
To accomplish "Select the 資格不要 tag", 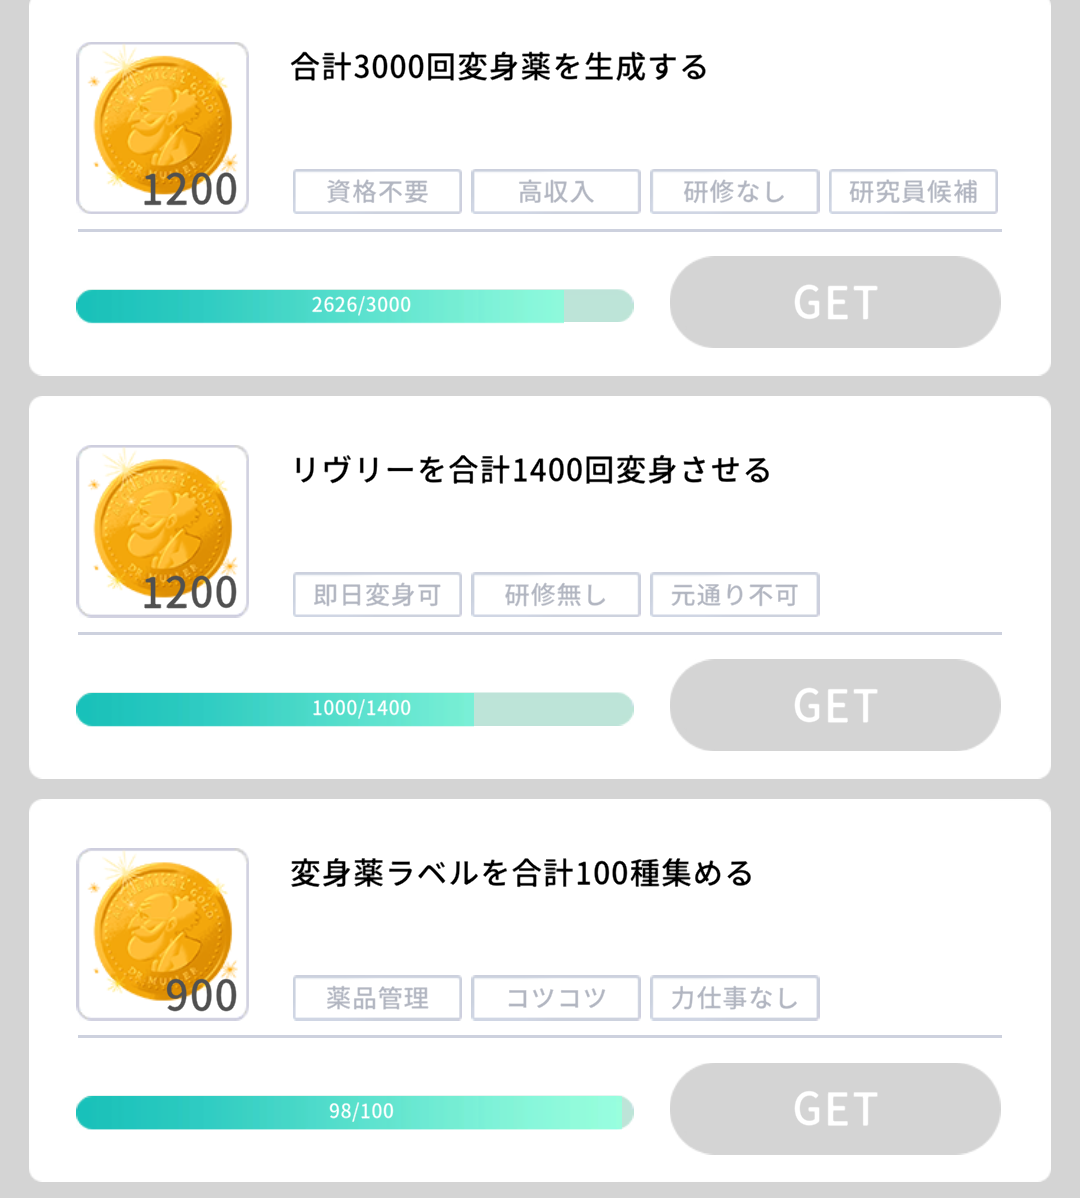I will point(377,191).
